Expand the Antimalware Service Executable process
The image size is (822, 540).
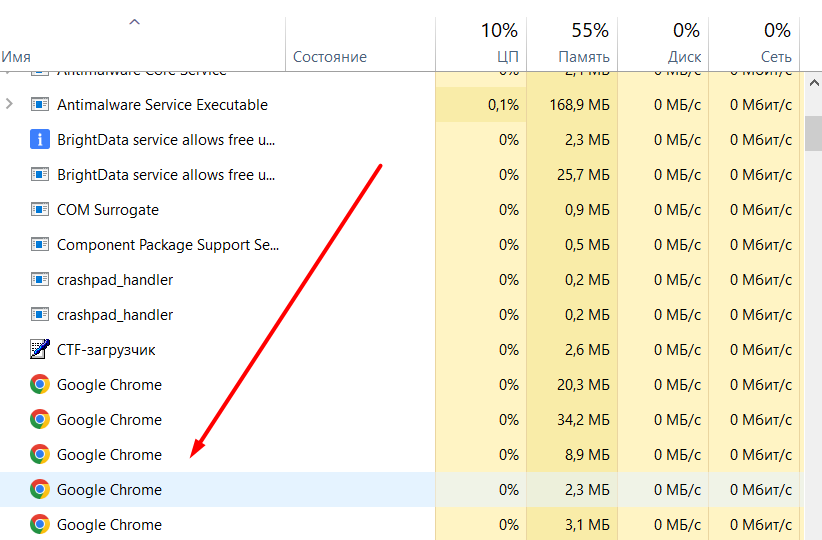pos(10,104)
